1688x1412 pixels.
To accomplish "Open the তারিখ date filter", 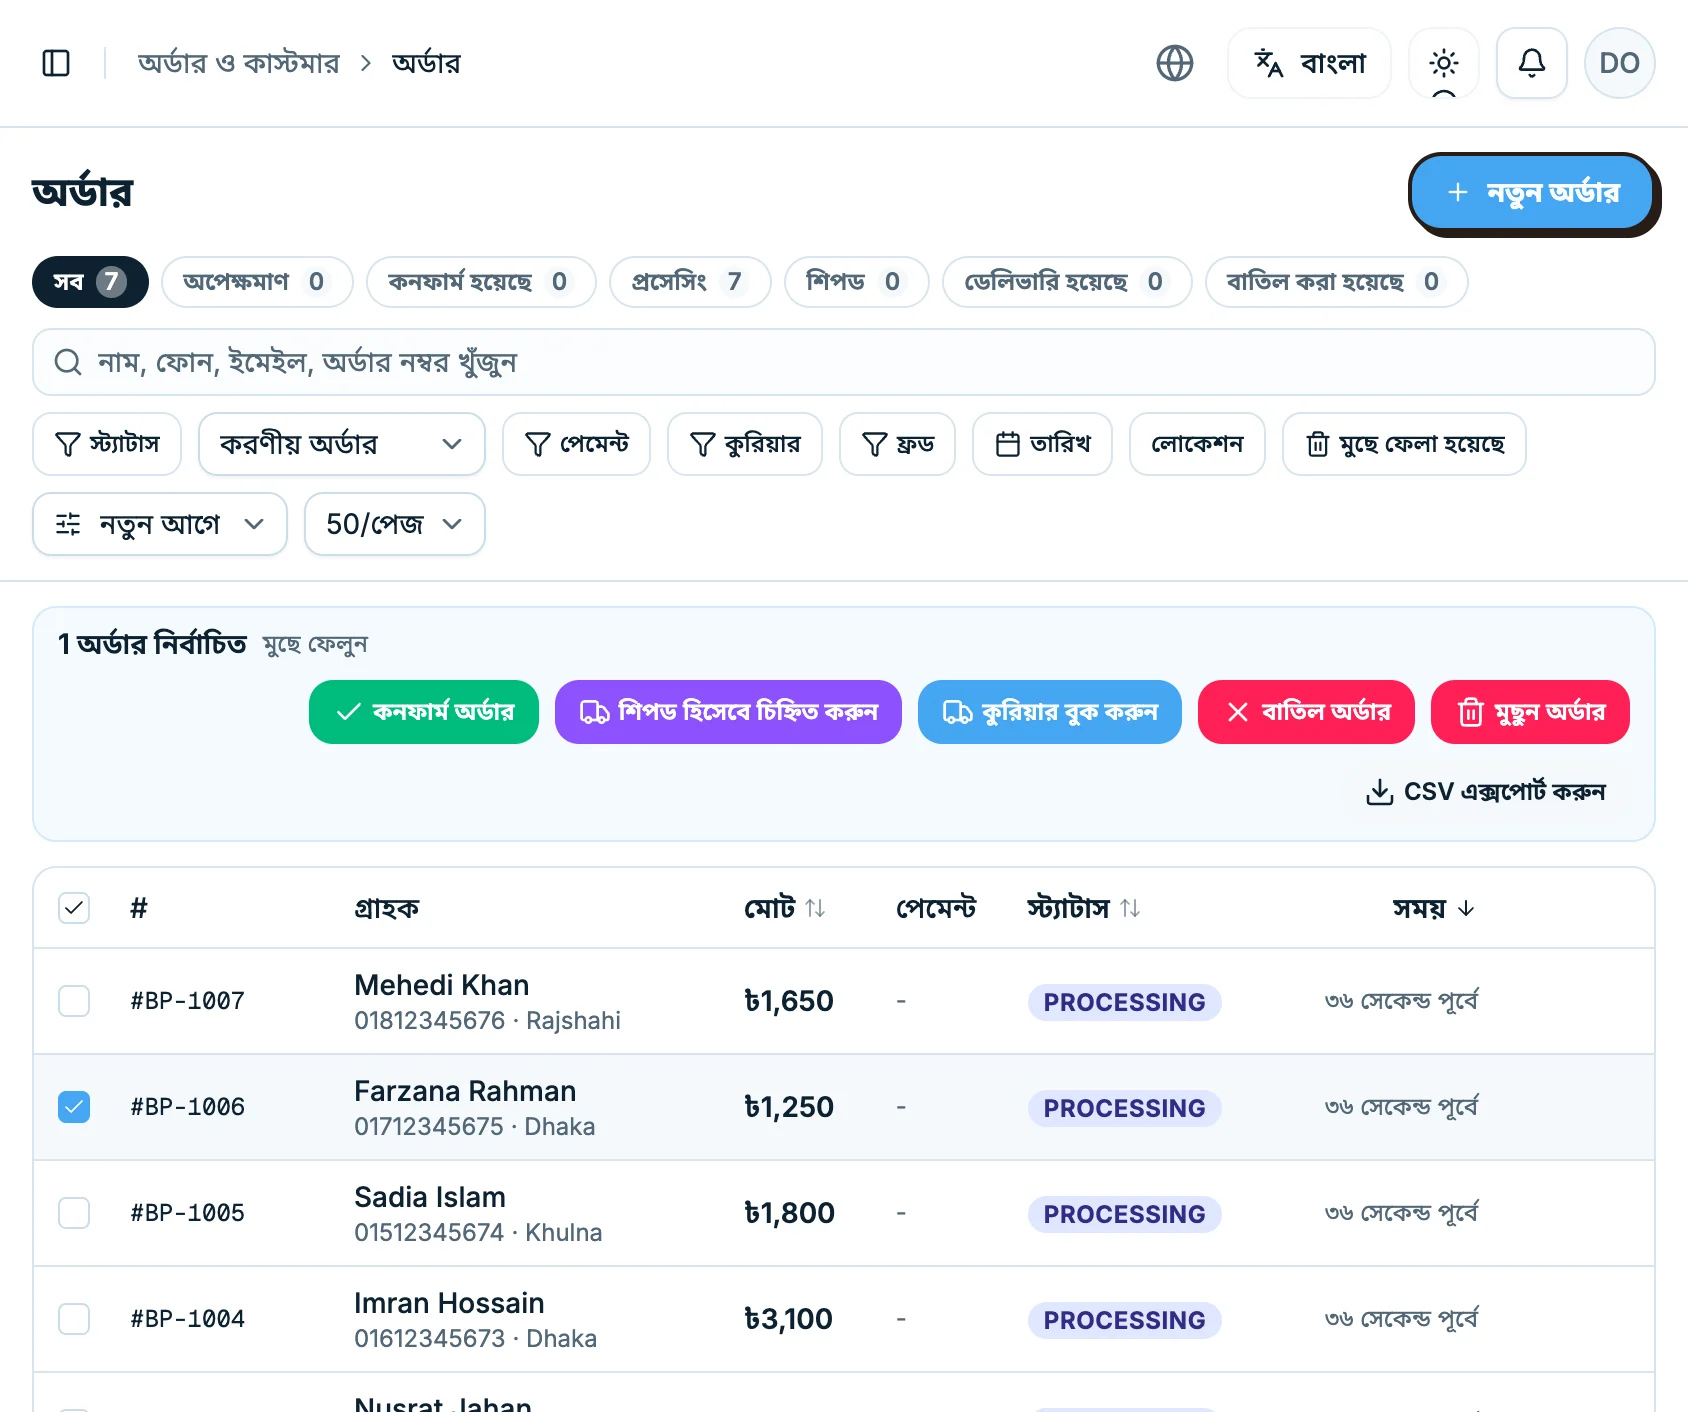I will 1042,444.
